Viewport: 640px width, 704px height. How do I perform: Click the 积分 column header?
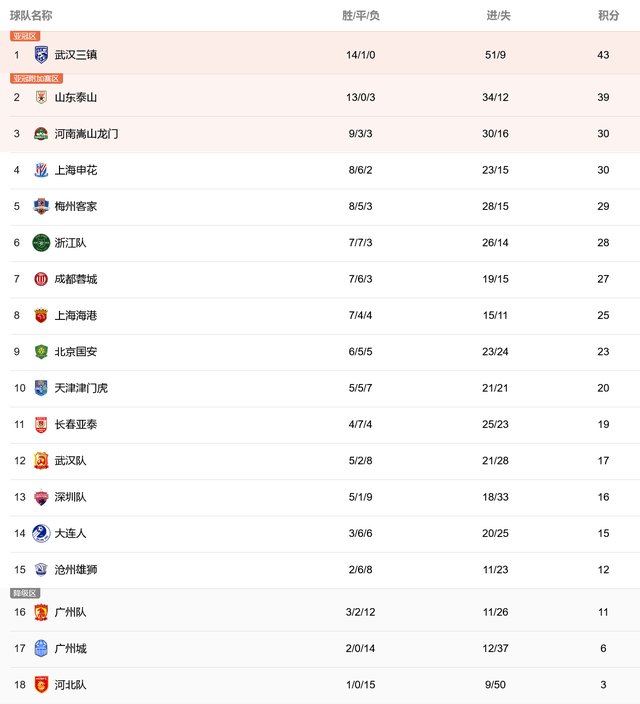609,16
